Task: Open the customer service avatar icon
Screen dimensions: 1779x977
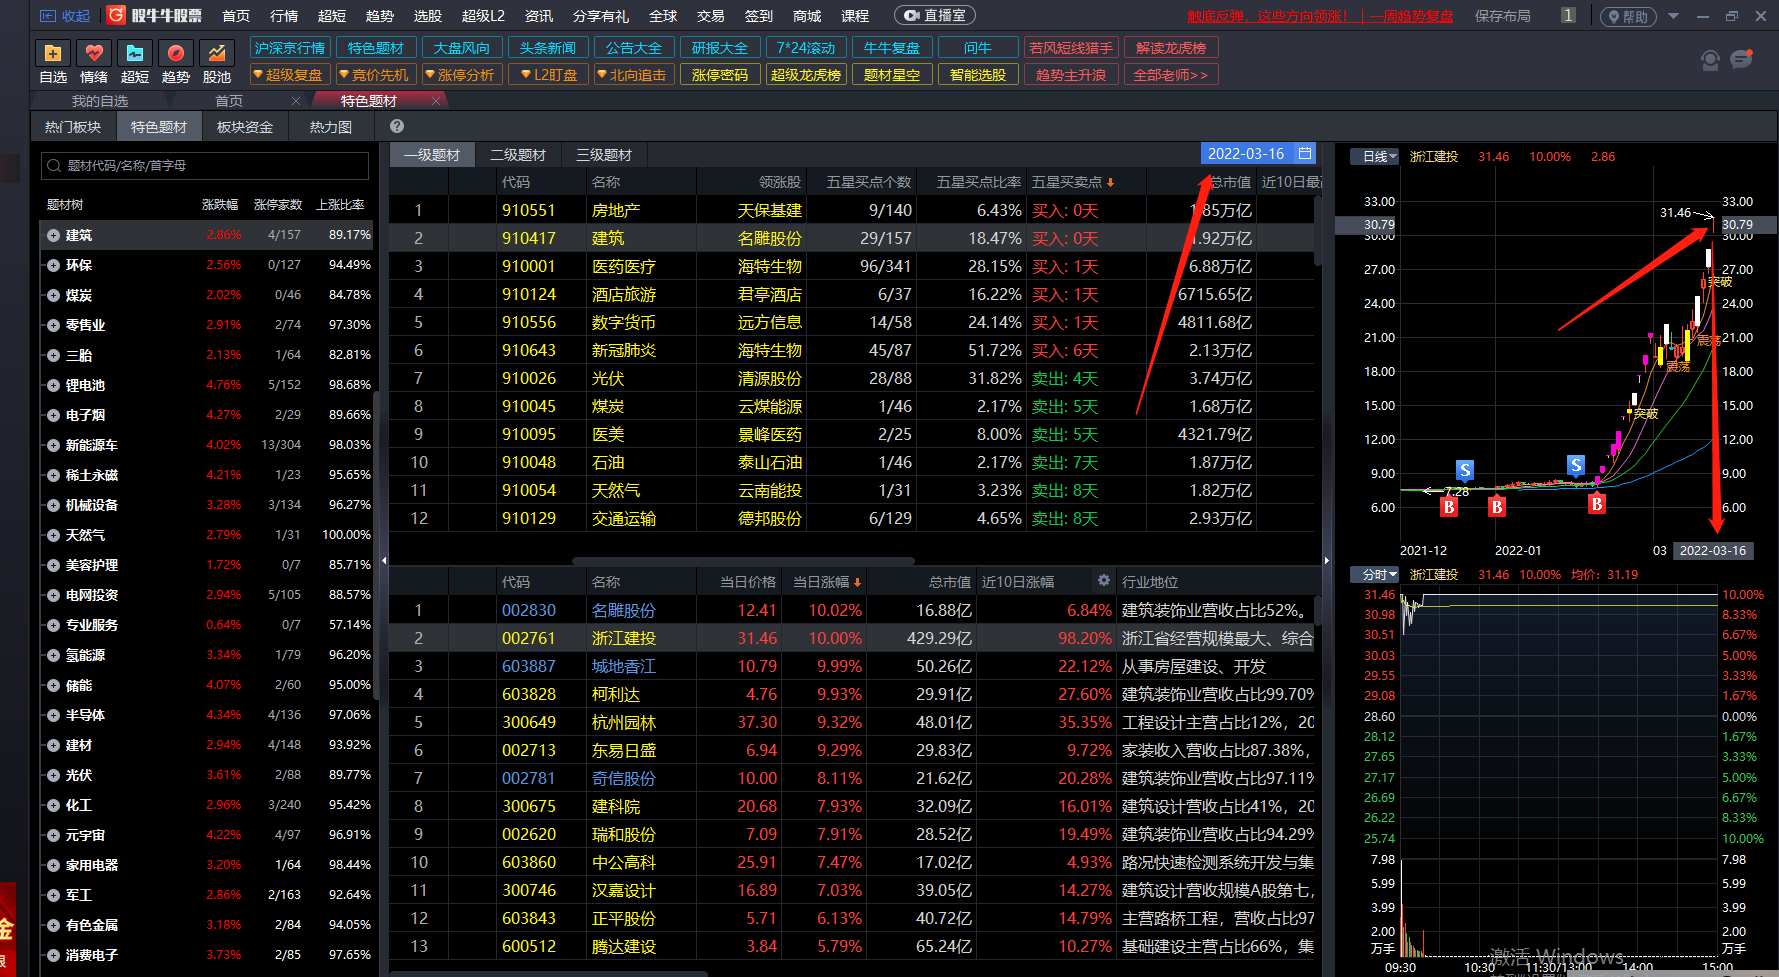Action: tap(1710, 60)
